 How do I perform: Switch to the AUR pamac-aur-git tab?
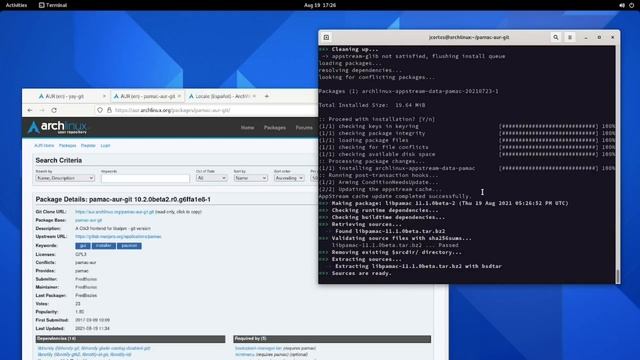[x=147, y=96]
